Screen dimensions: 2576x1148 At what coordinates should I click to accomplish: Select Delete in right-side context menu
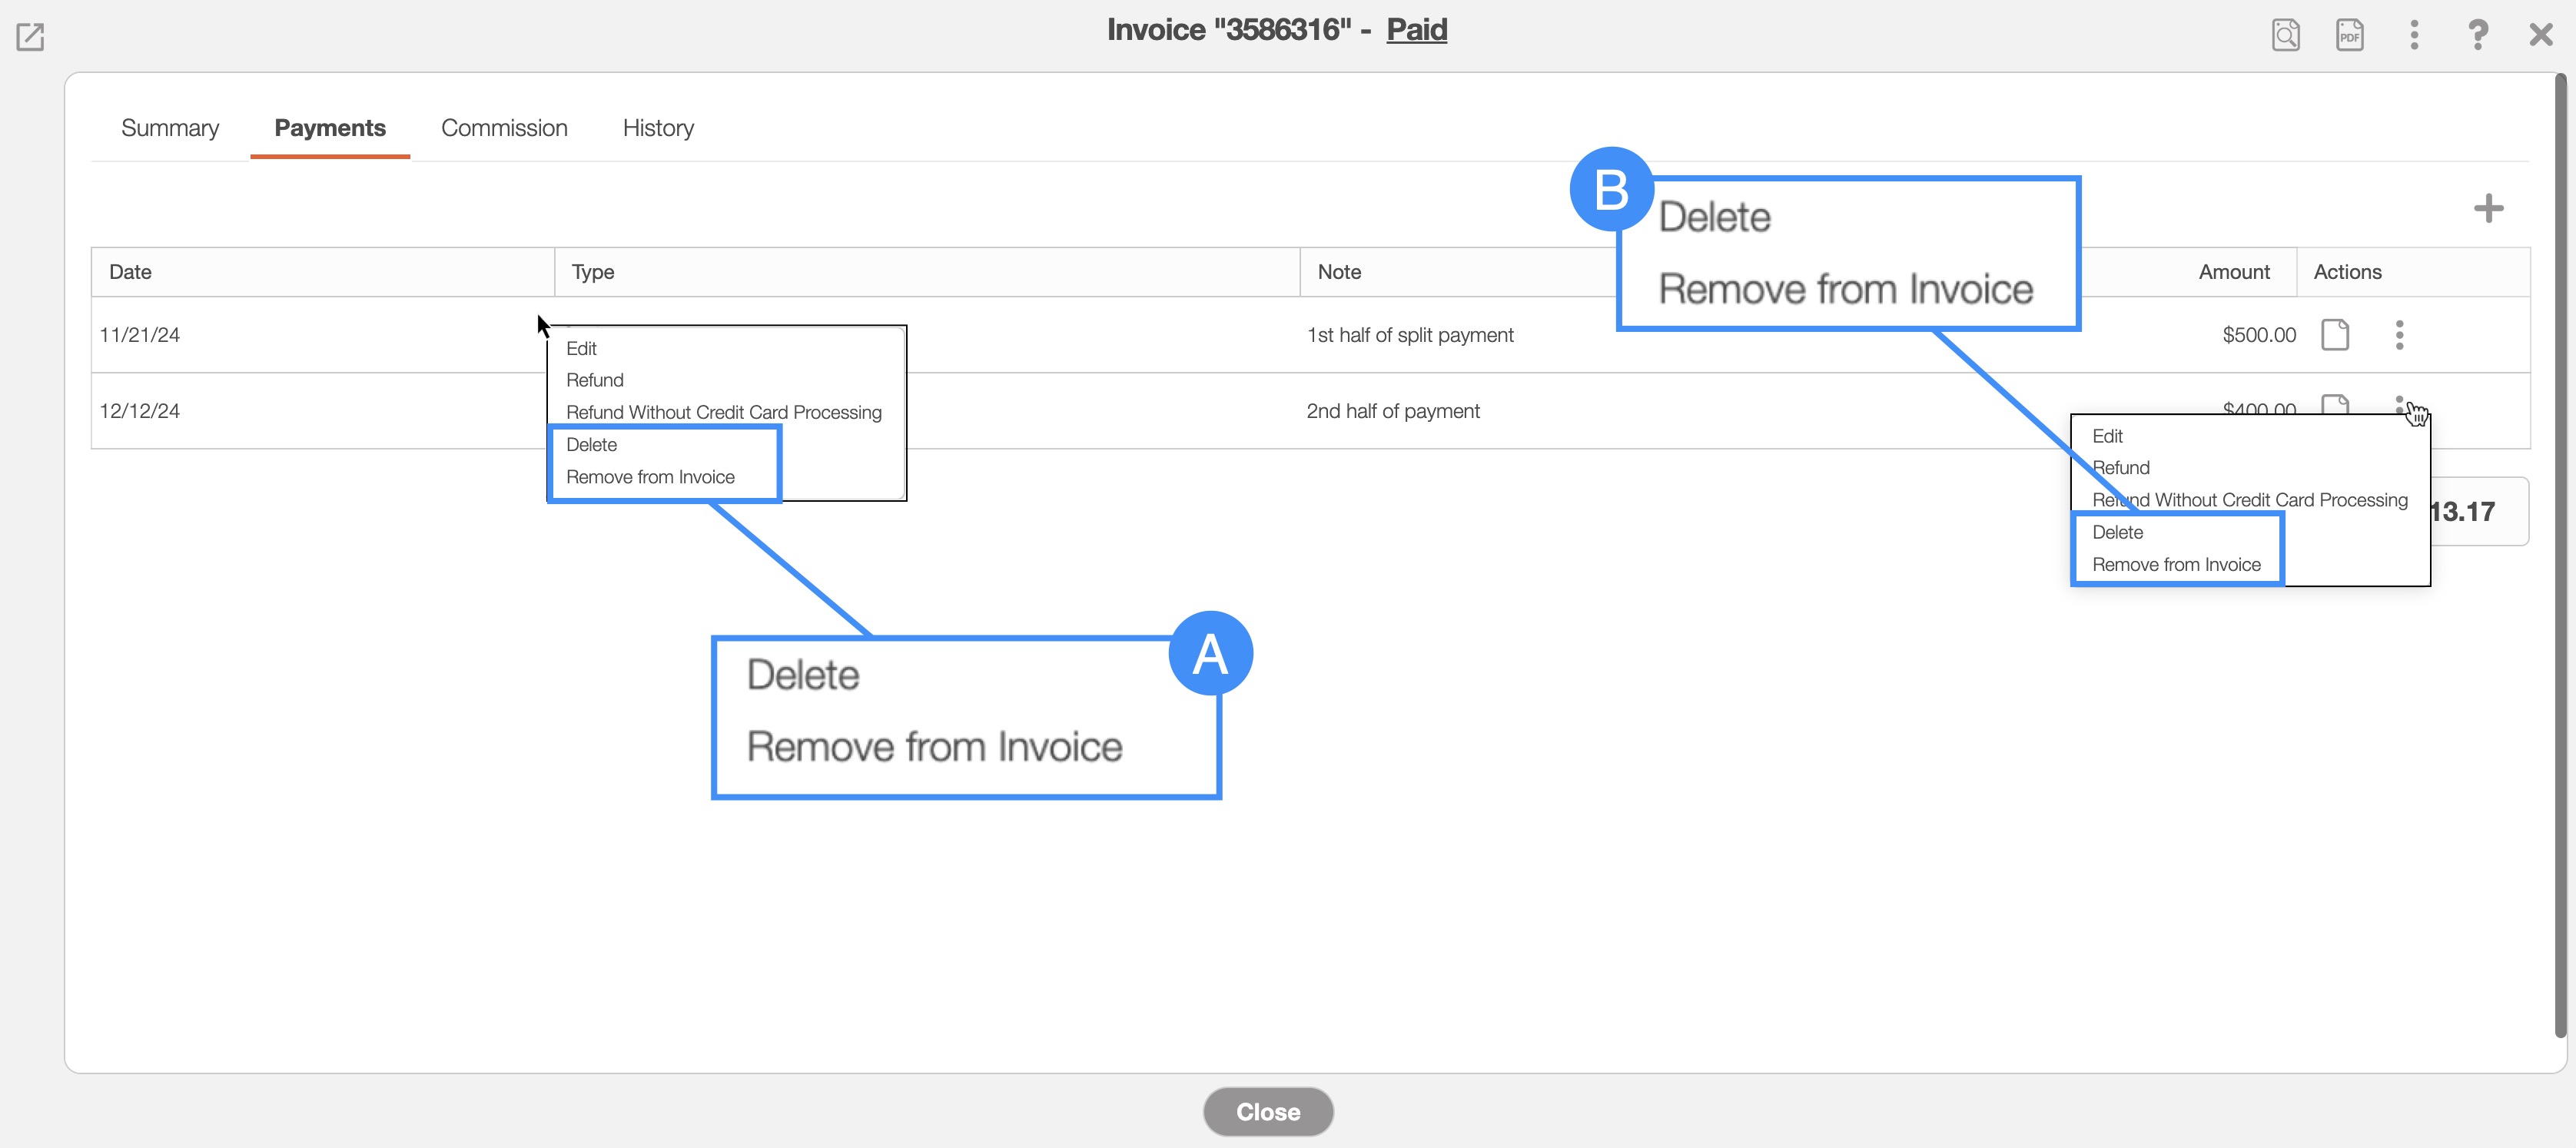(2117, 532)
